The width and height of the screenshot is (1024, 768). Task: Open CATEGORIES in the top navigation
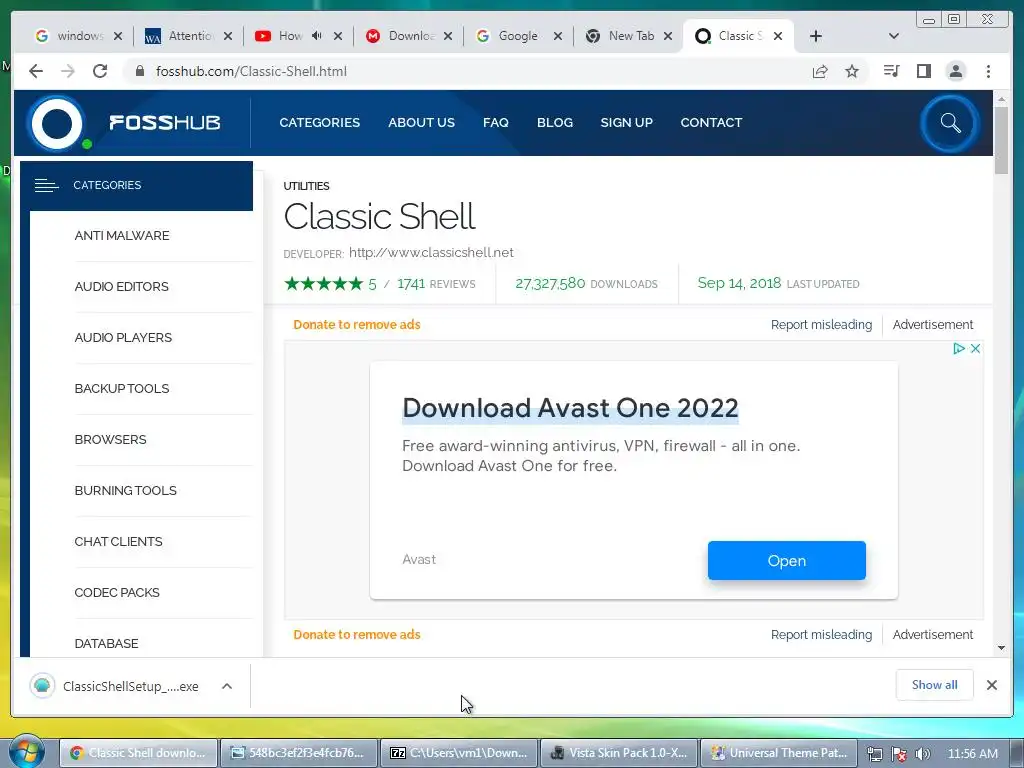click(x=319, y=123)
